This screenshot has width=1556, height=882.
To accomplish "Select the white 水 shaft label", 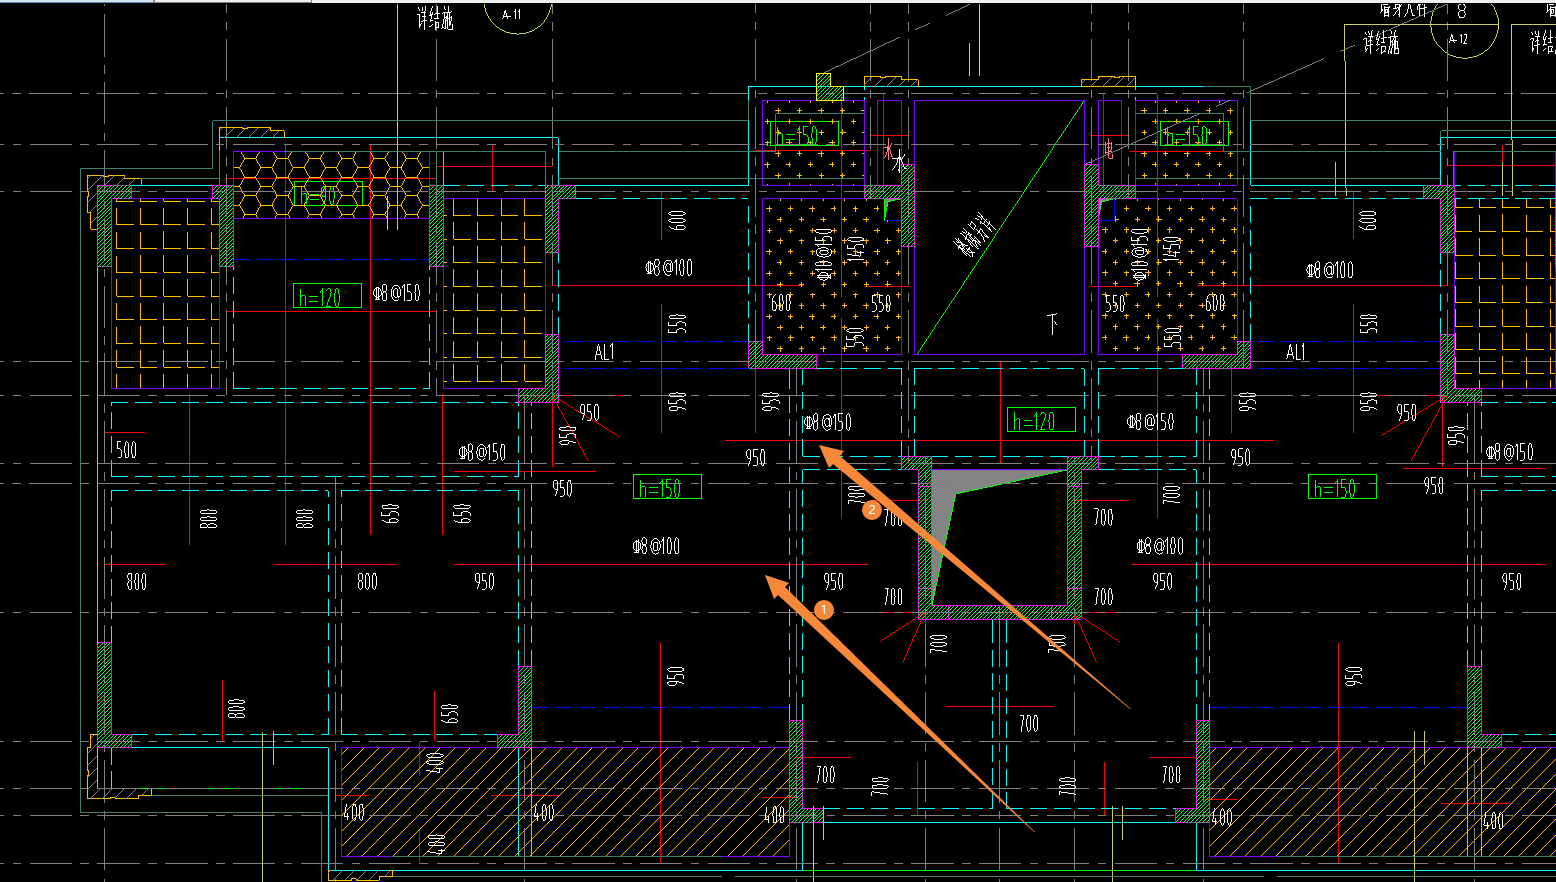I will point(898,162).
